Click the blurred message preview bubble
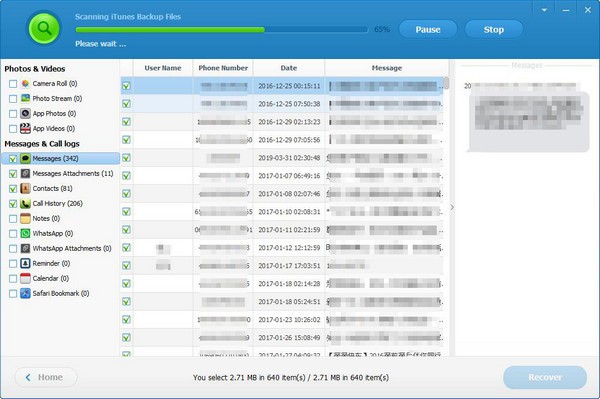The image size is (600, 399). click(x=529, y=122)
